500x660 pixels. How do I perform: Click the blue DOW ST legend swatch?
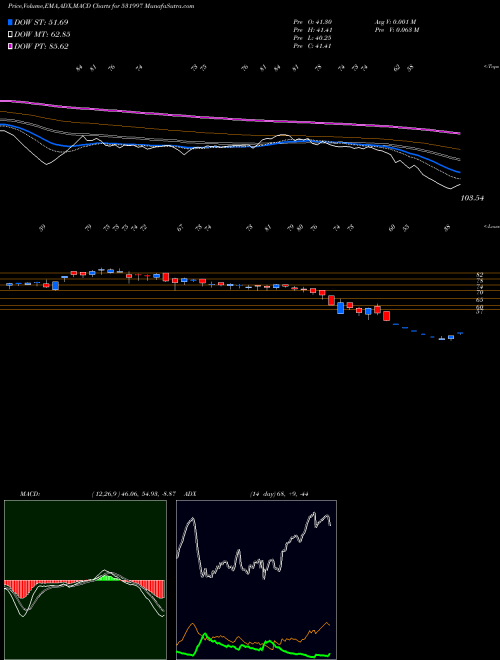pyautogui.click(x=10, y=22)
